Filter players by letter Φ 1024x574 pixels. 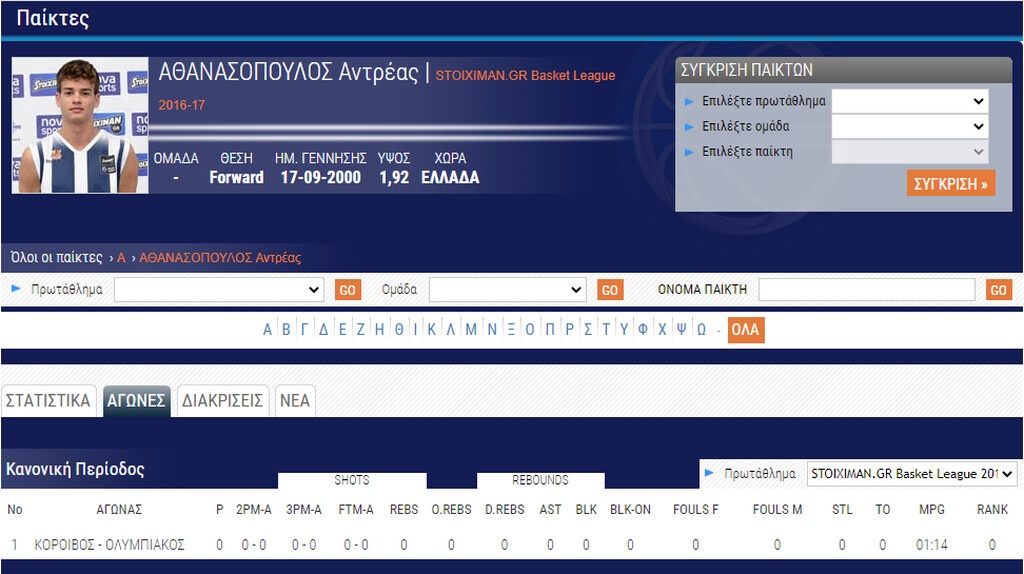[643, 330]
